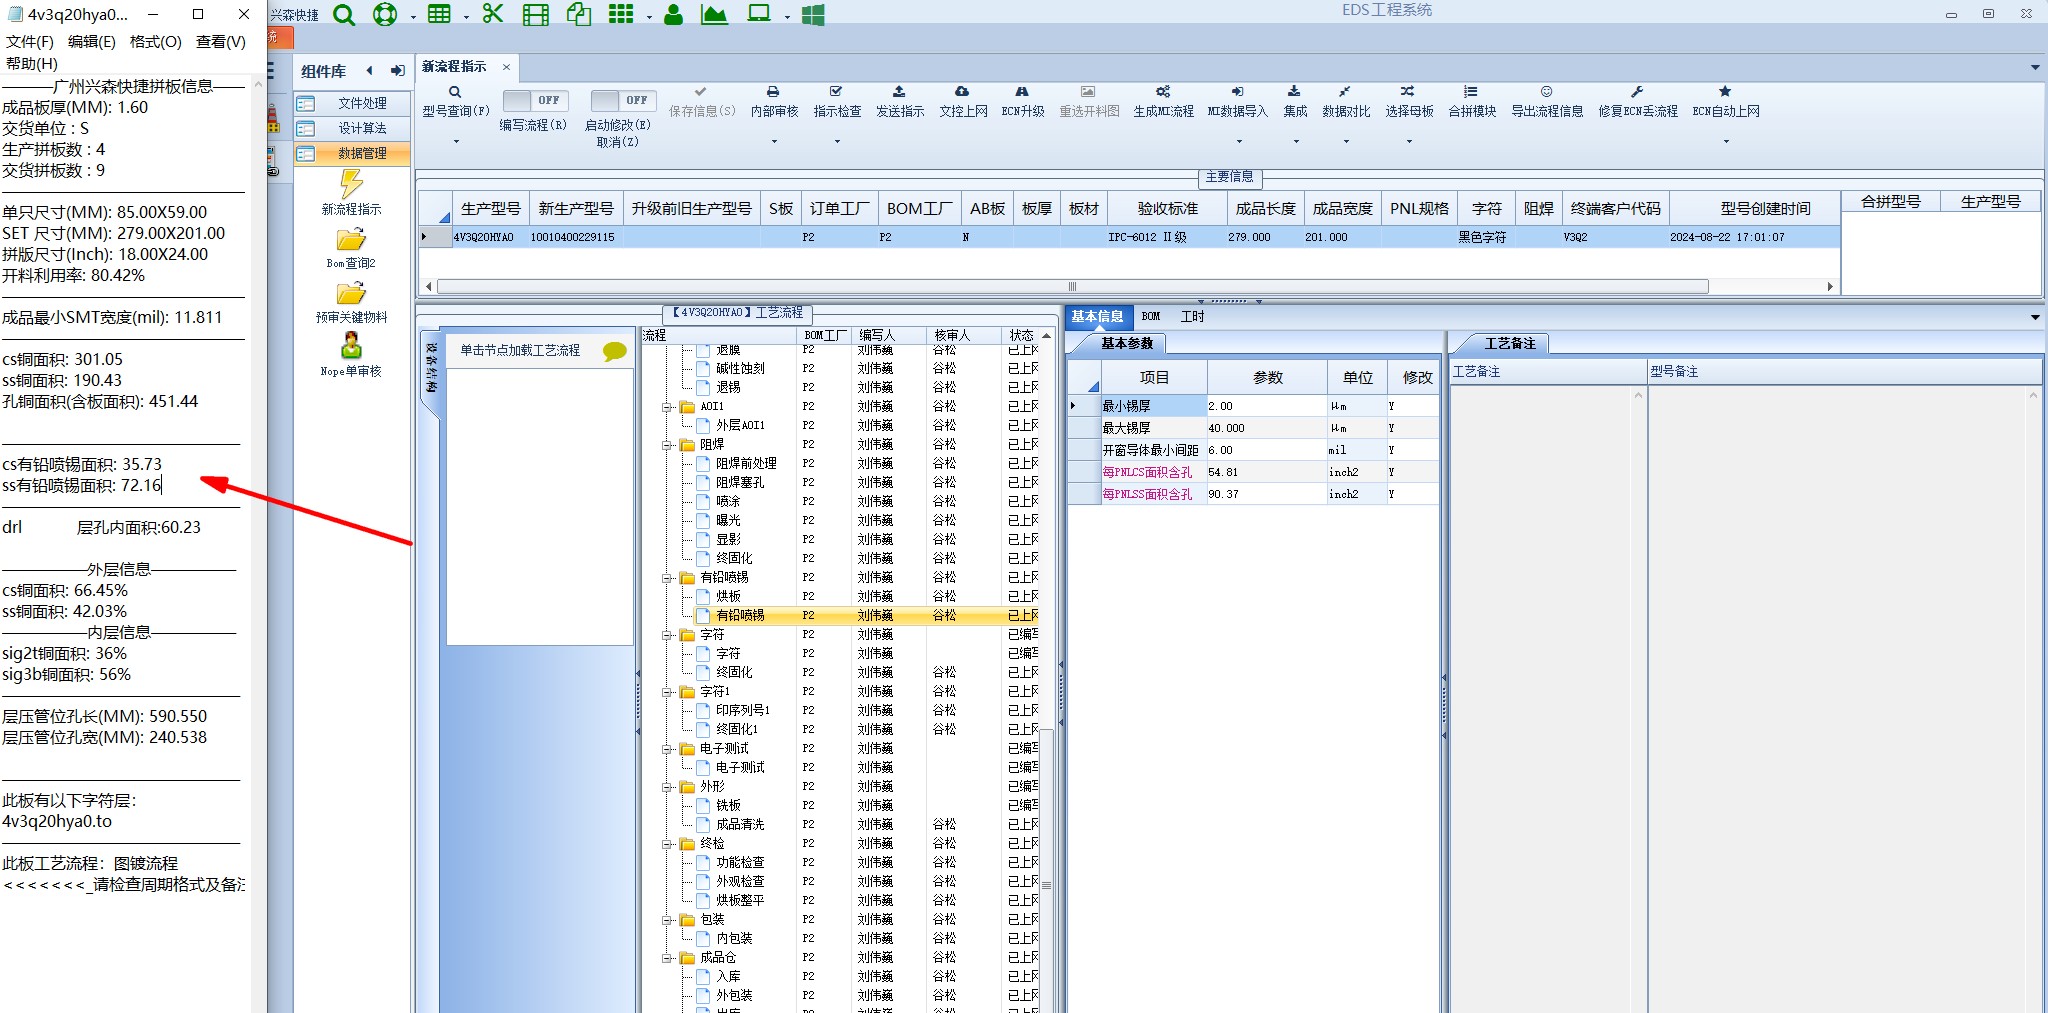Click 生成MI流程 gears button
Viewport: 2048px width, 1013px height.
point(1163,101)
